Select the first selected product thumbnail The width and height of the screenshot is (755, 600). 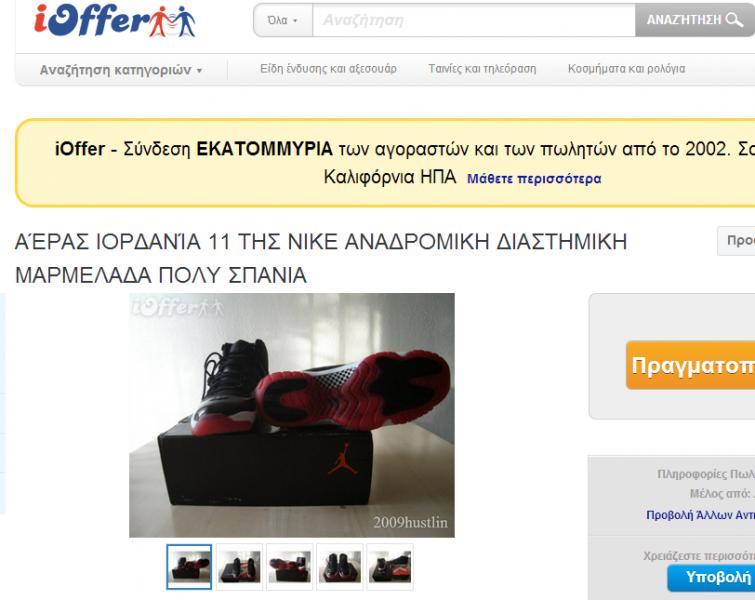tap(189, 567)
